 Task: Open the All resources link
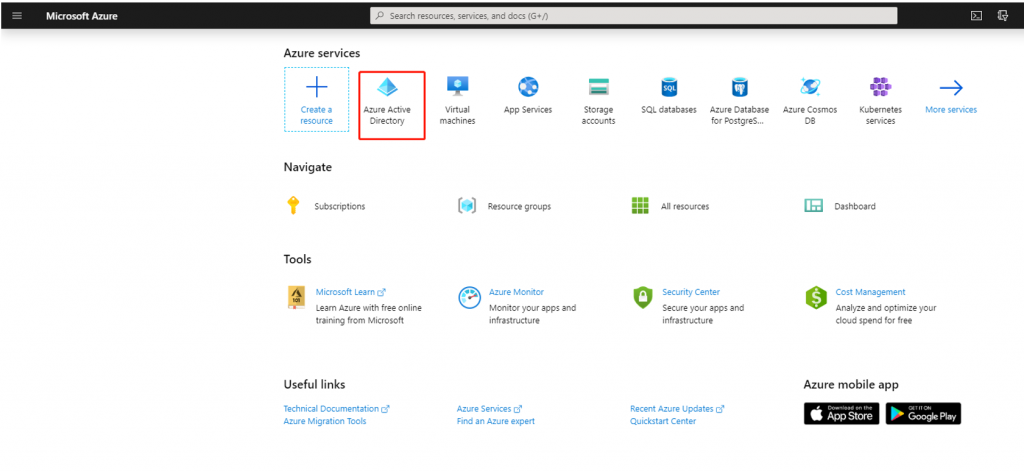[685, 206]
